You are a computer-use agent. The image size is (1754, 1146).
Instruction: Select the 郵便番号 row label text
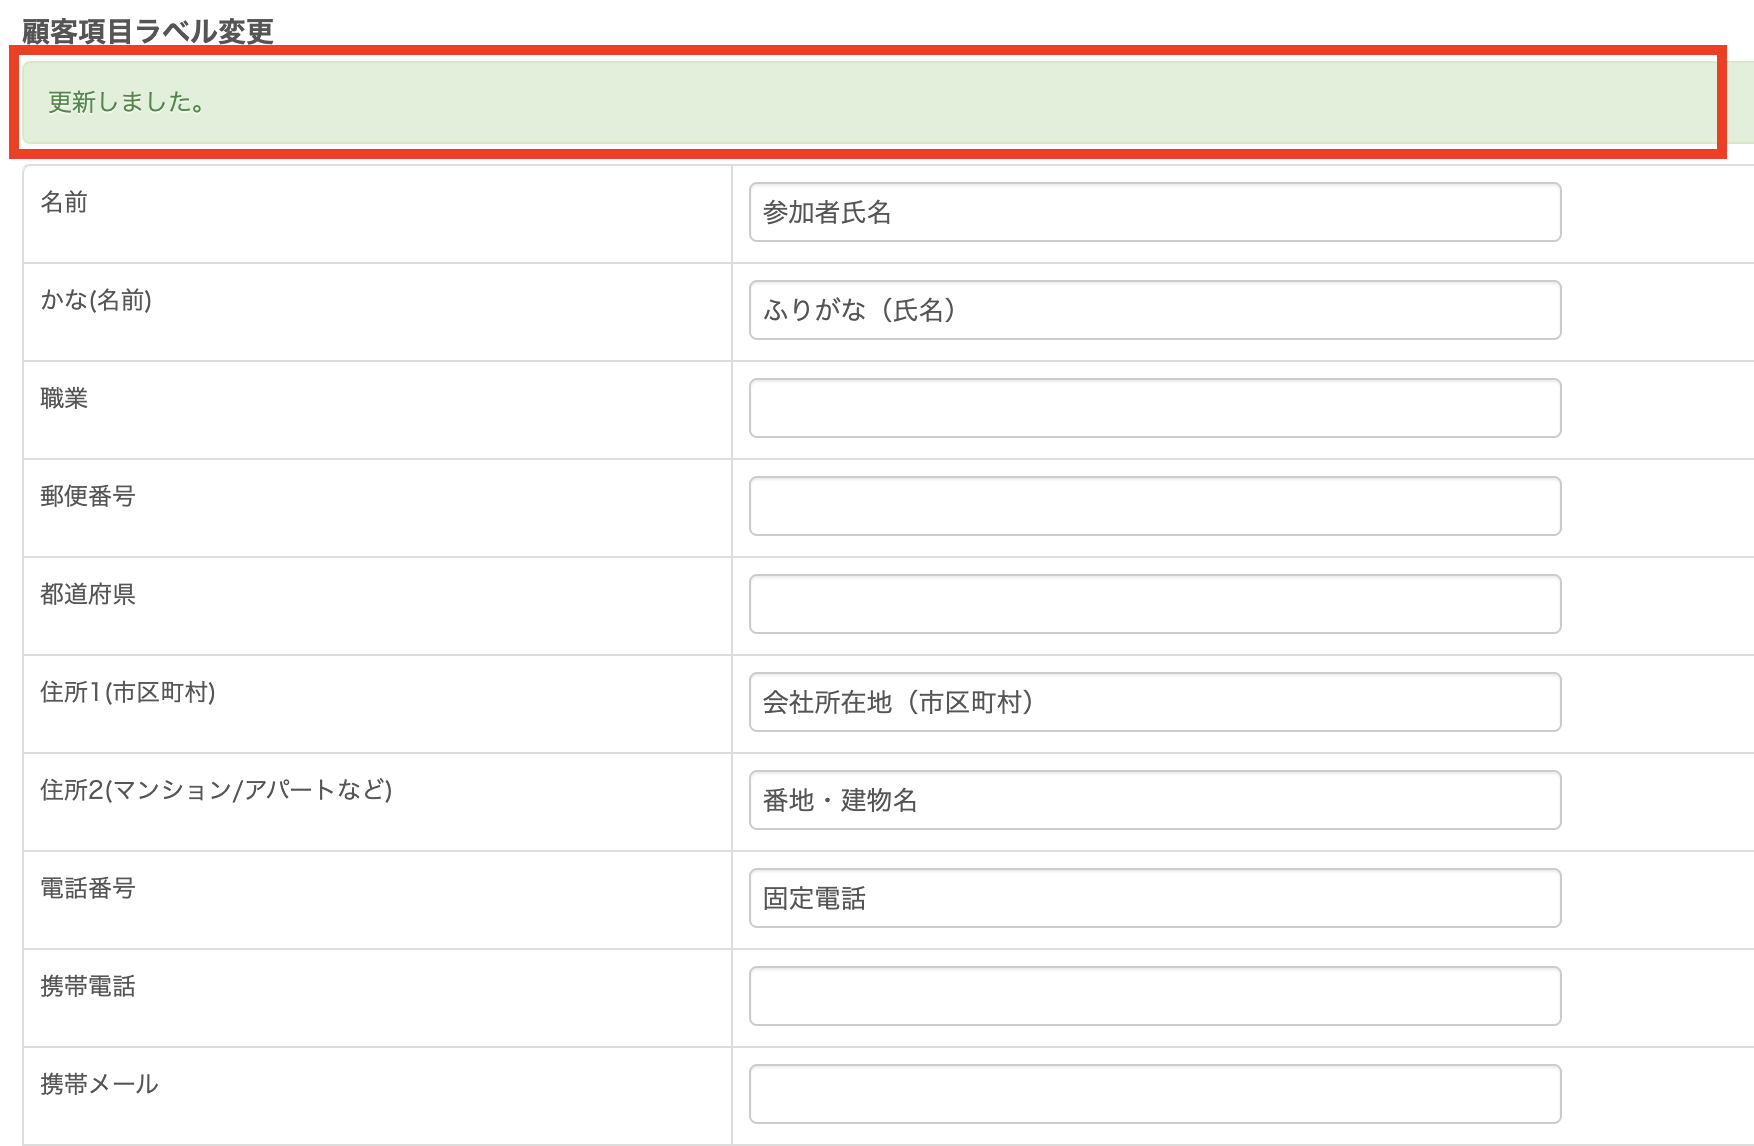[x=88, y=497]
